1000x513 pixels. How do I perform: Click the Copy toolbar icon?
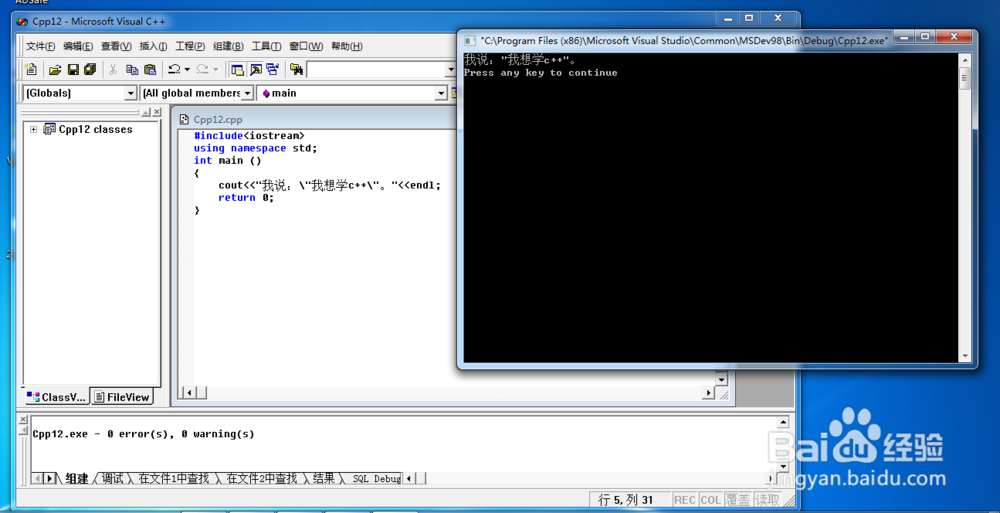(x=132, y=69)
